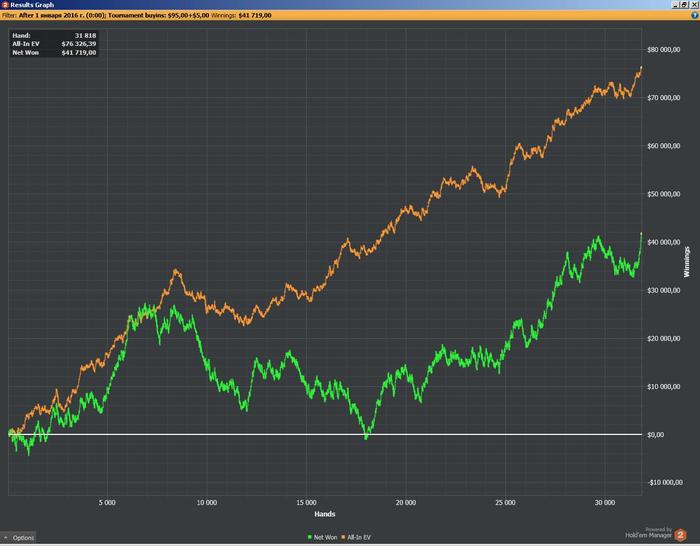
Task: Click the Hands axis title
Action: click(325, 514)
